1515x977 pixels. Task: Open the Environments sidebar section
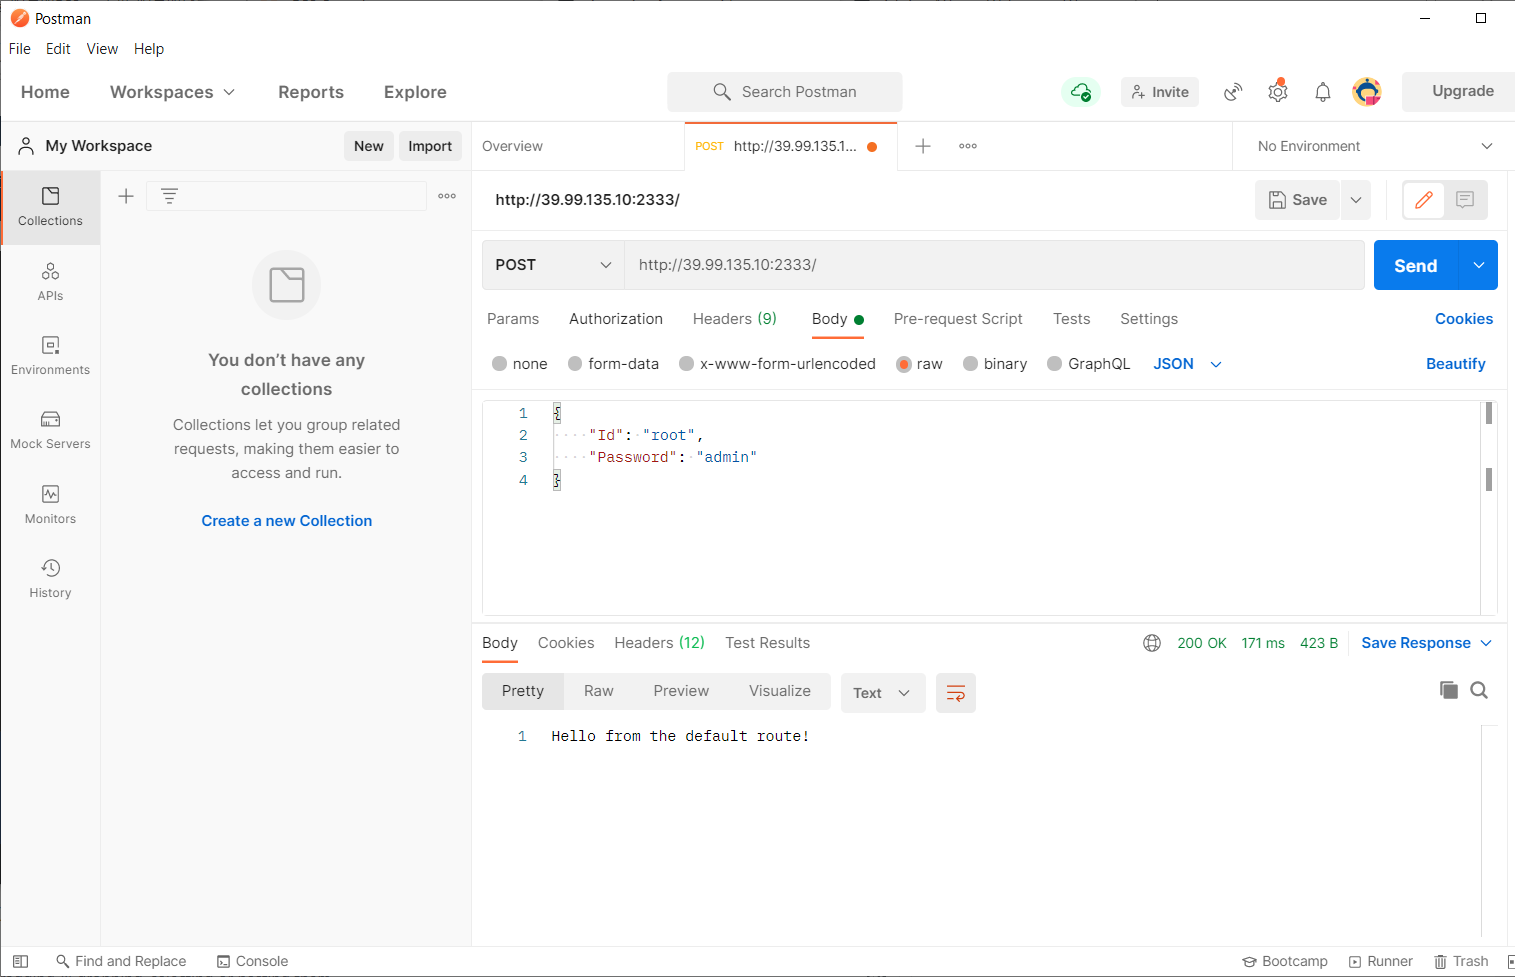click(x=50, y=356)
